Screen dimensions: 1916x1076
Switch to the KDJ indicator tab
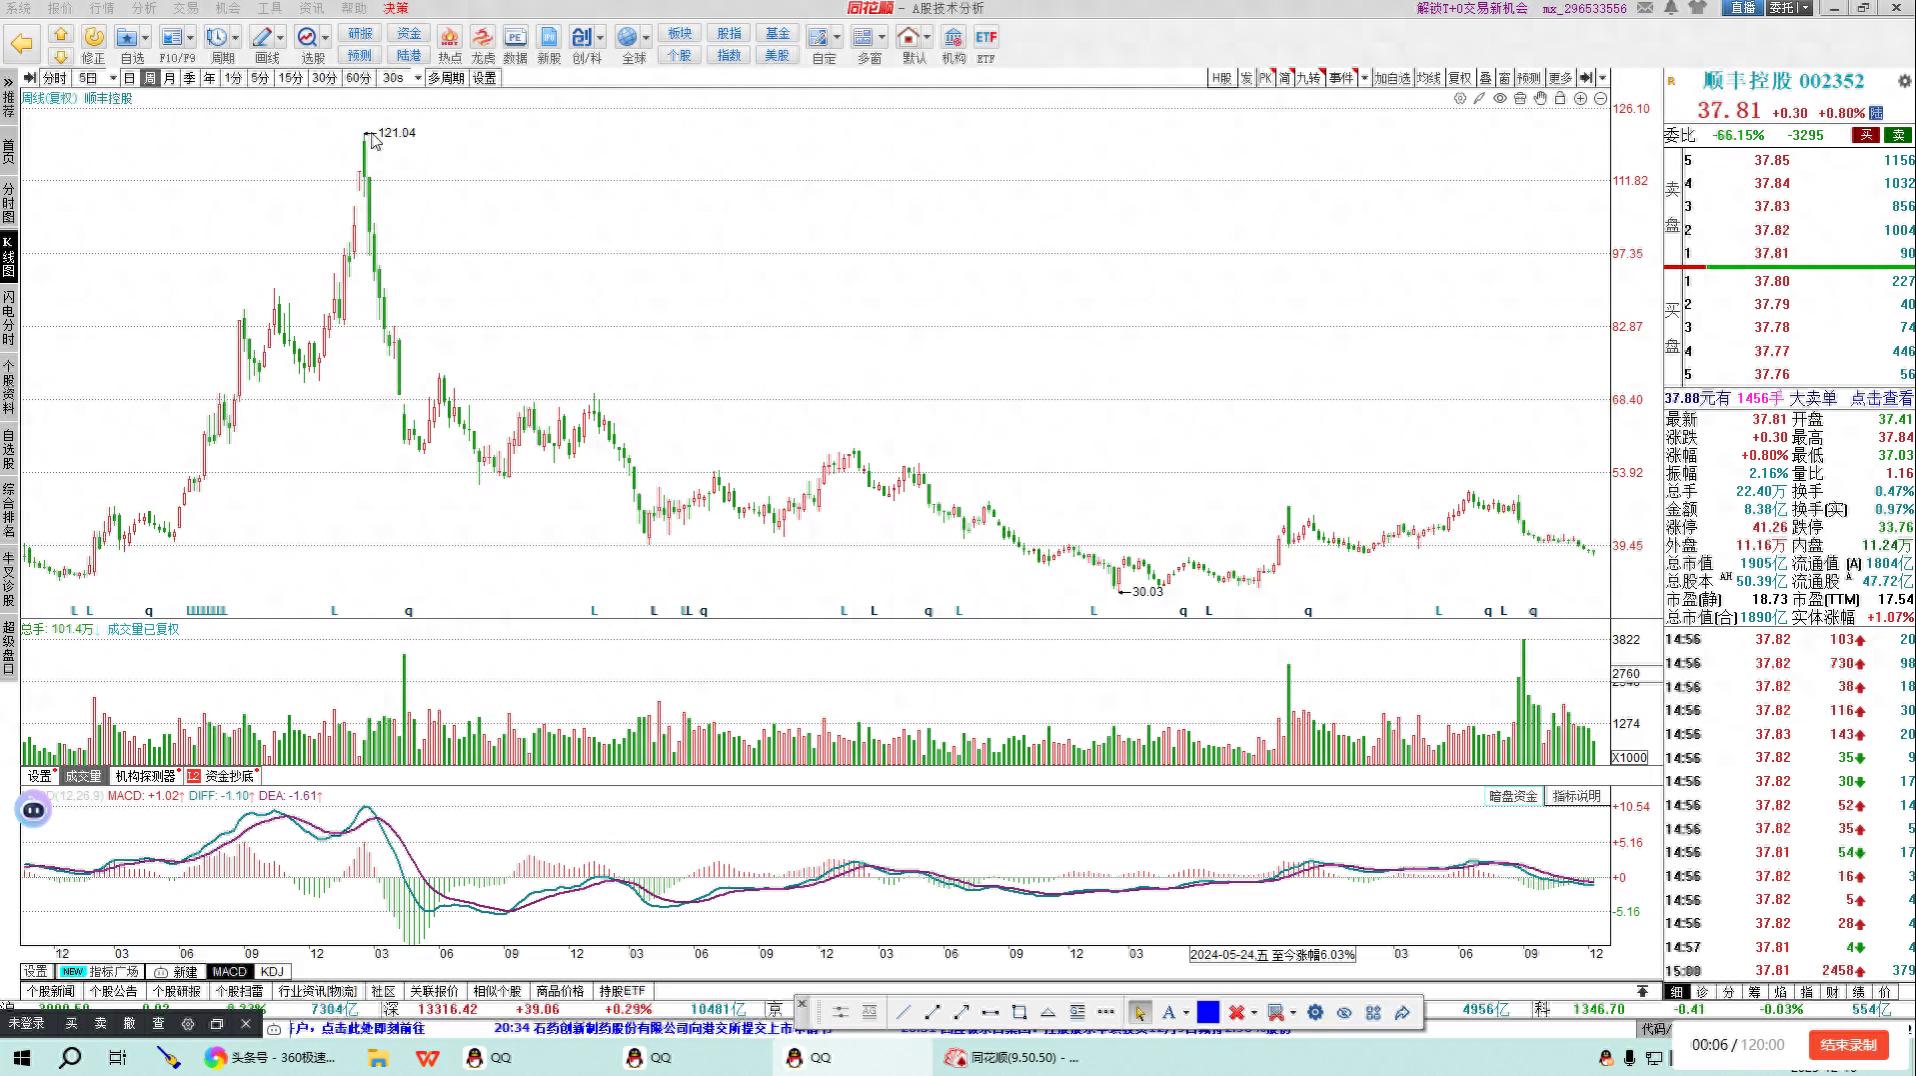point(271,971)
